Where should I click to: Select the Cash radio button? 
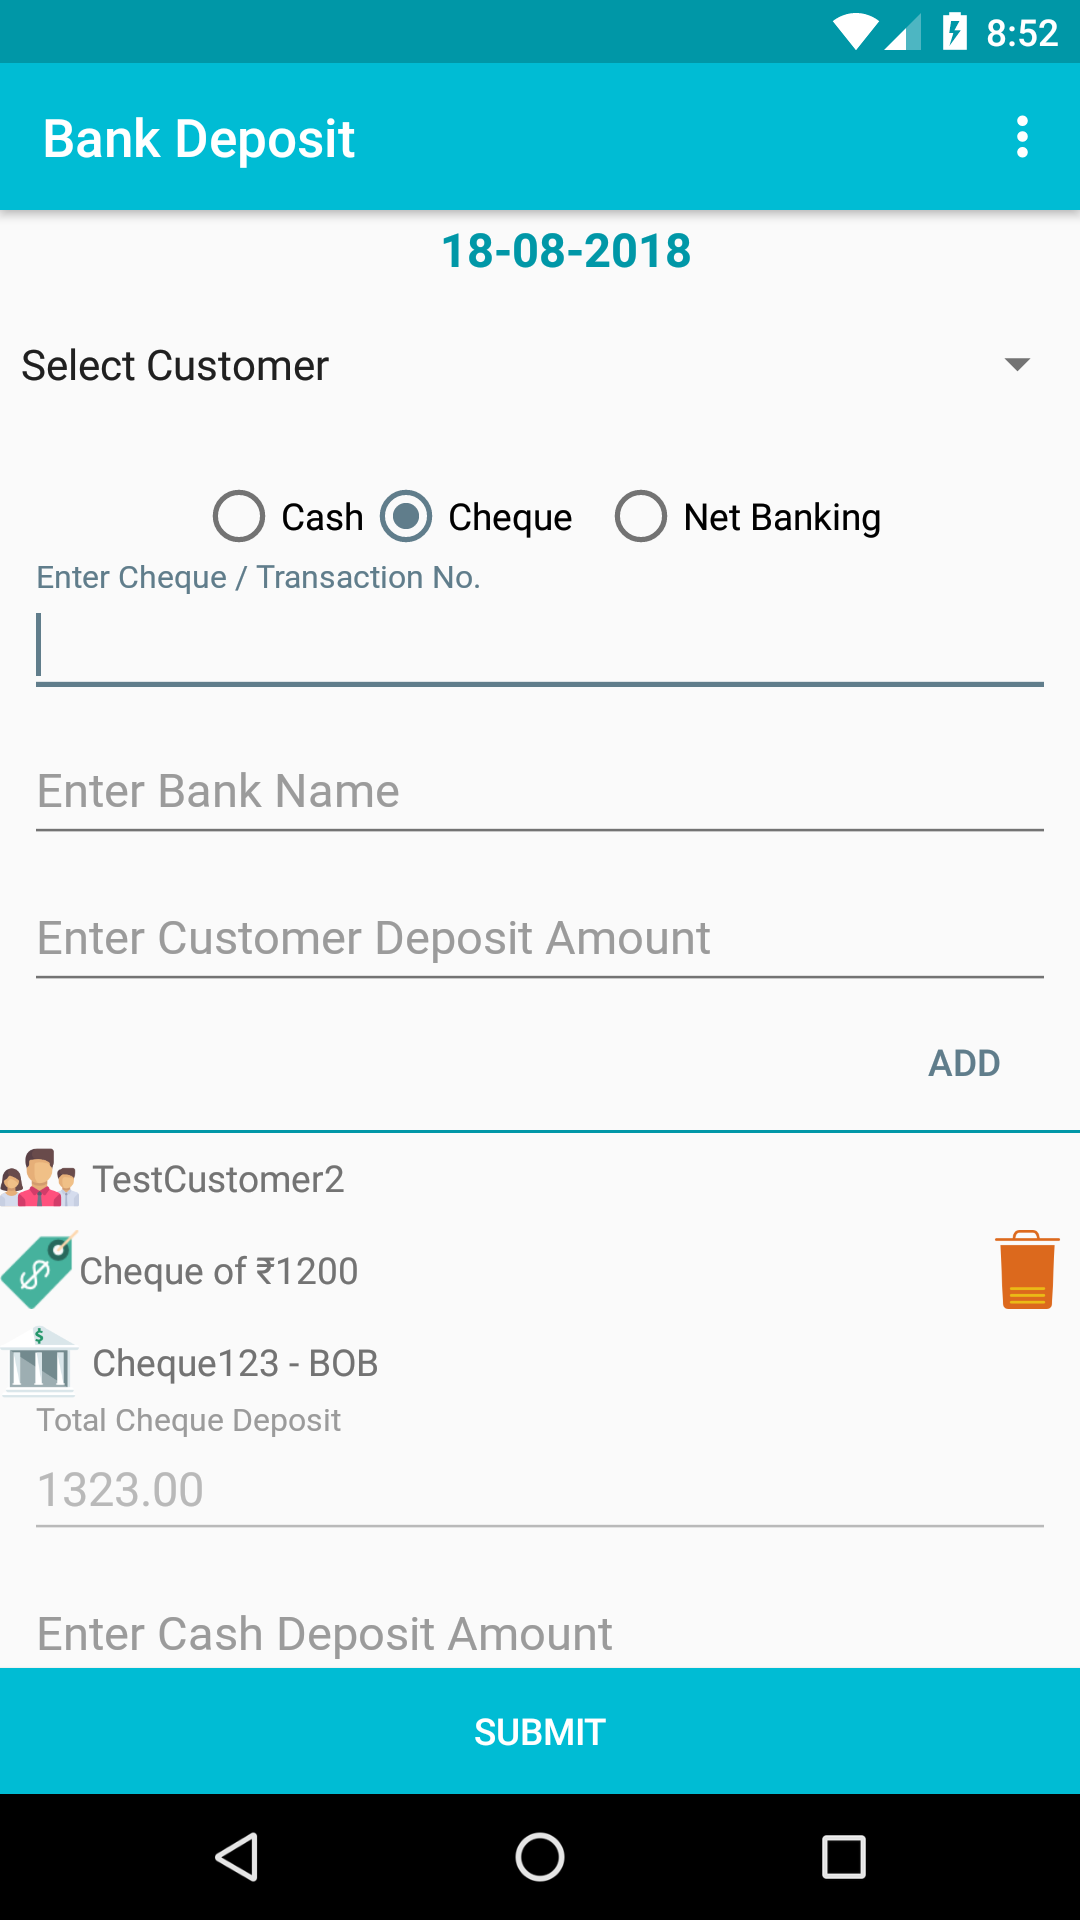(288, 517)
